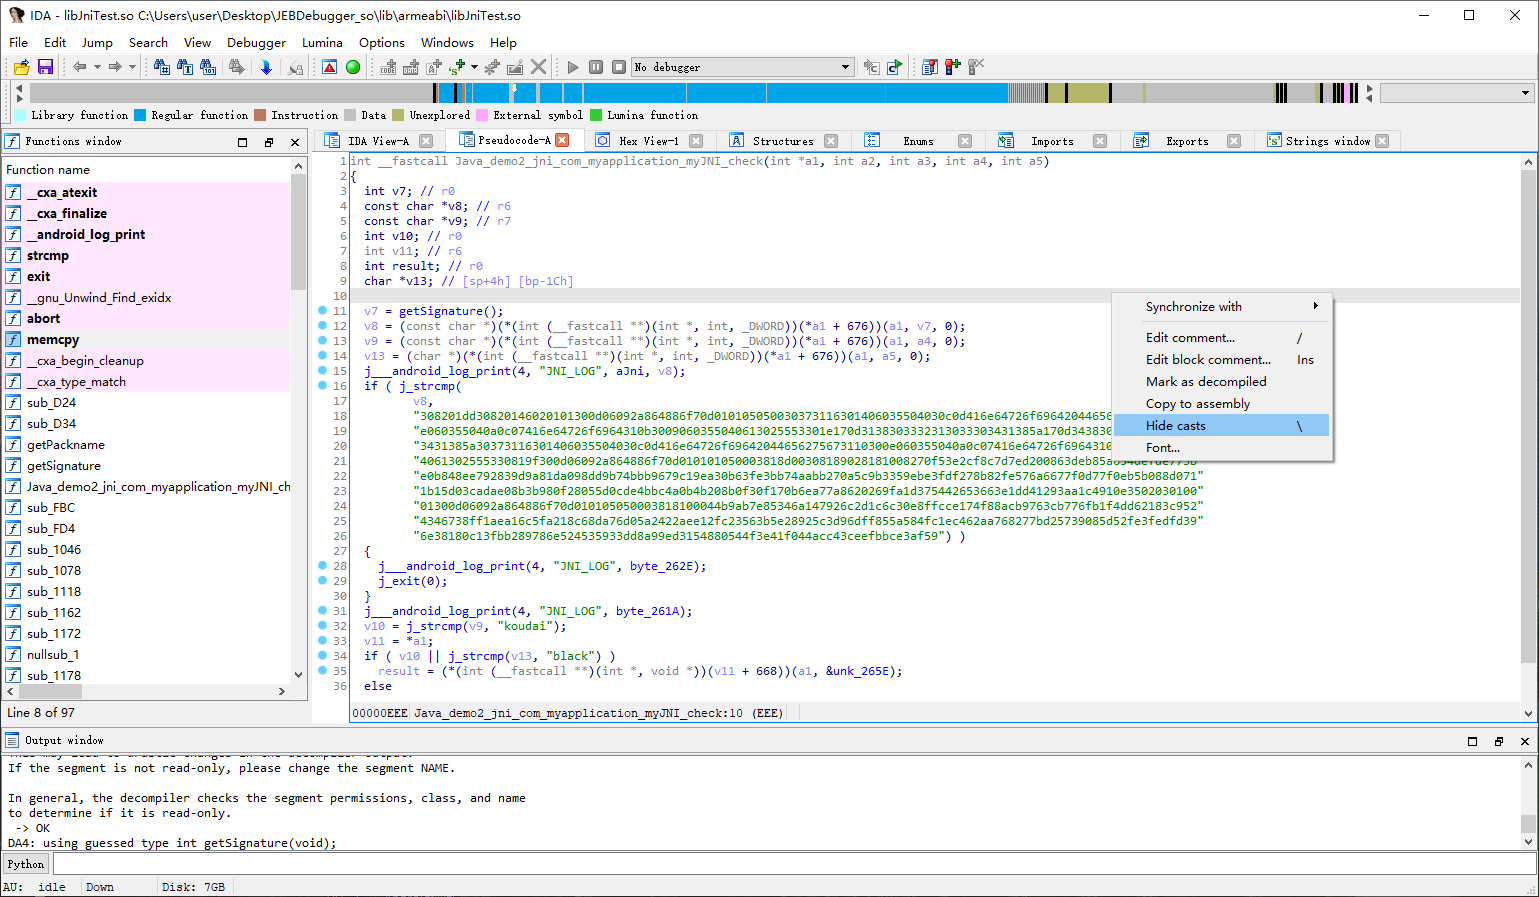Click the convert-to-data toolbar icon
The height and width of the screenshot is (897, 1539).
click(411, 67)
